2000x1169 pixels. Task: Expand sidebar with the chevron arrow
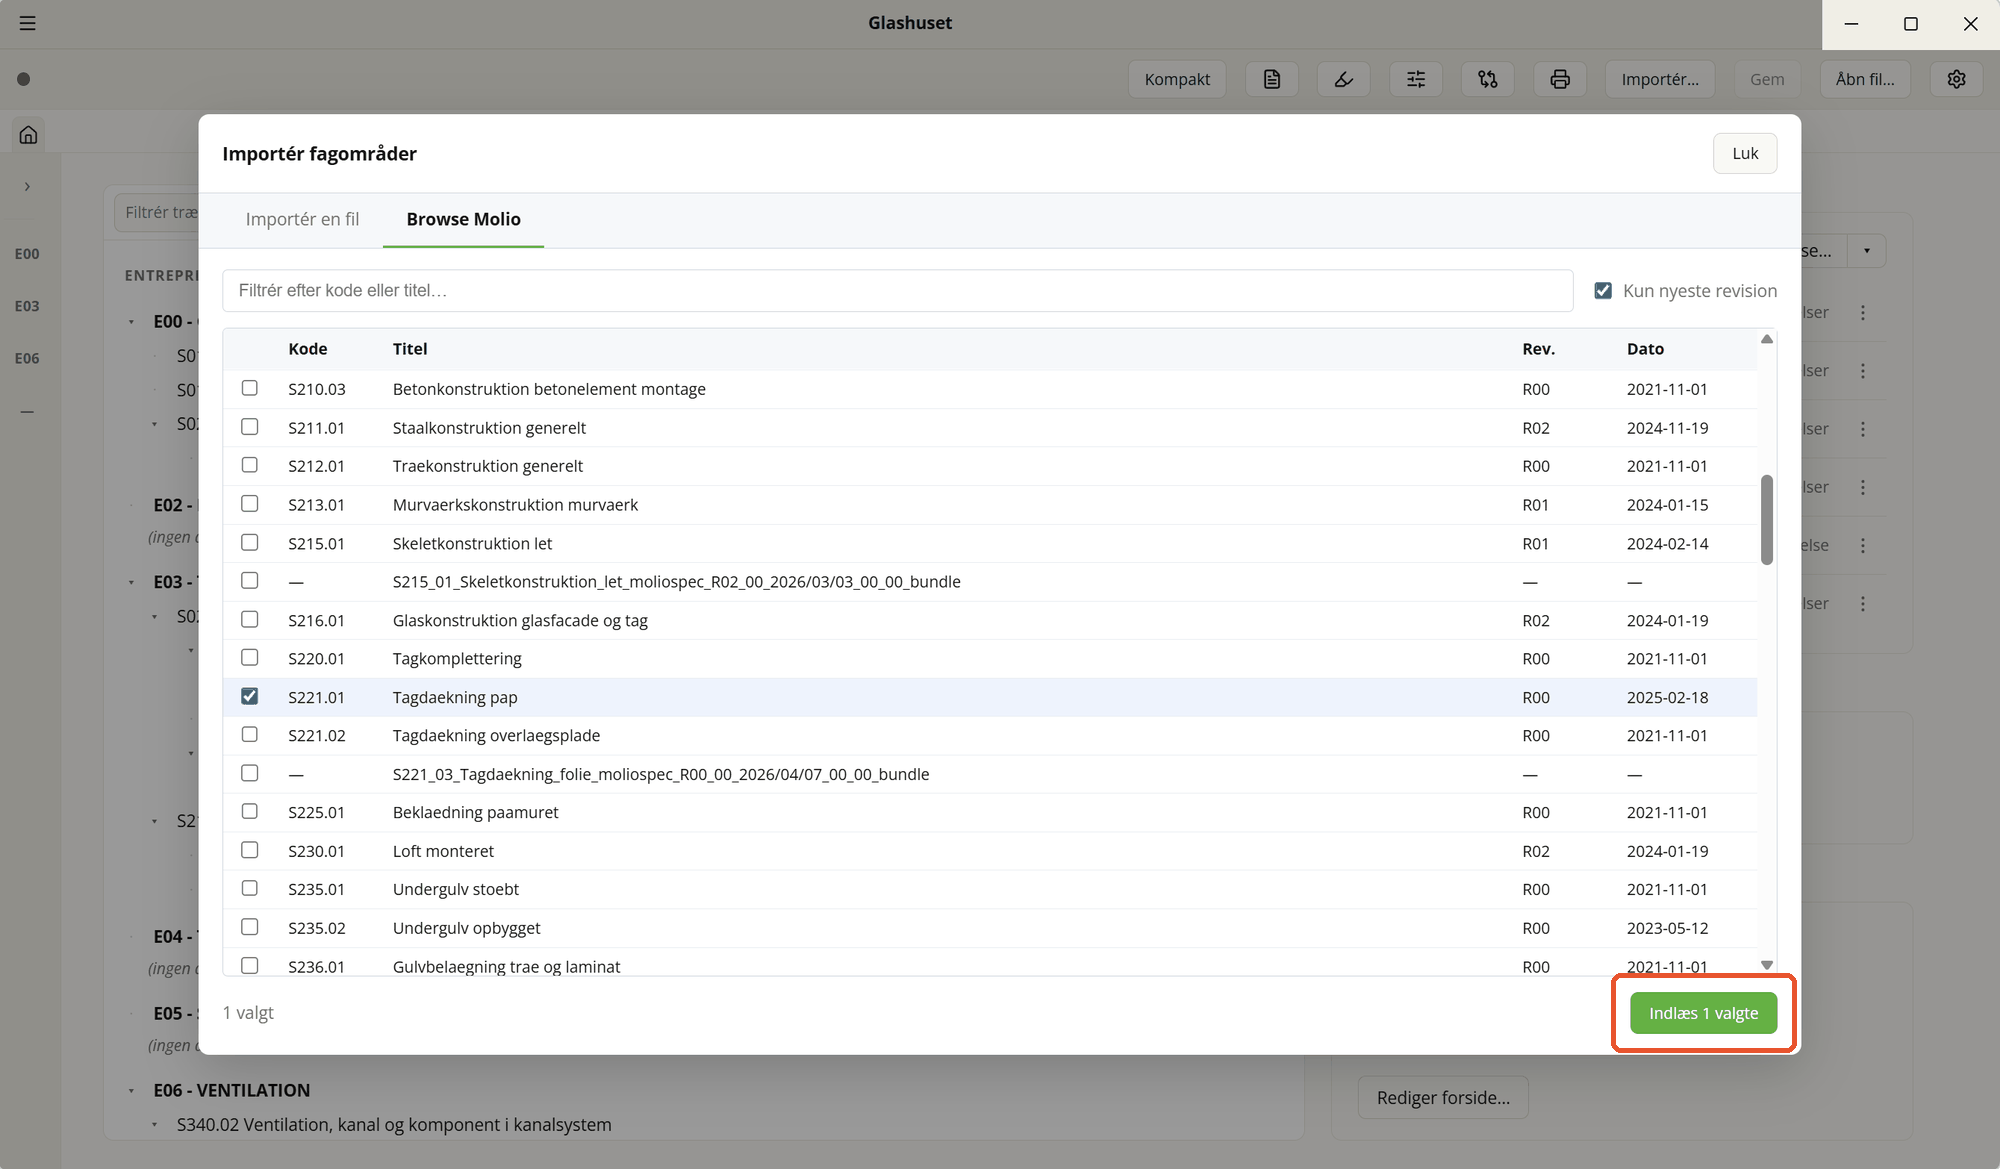pyautogui.click(x=27, y=186)
